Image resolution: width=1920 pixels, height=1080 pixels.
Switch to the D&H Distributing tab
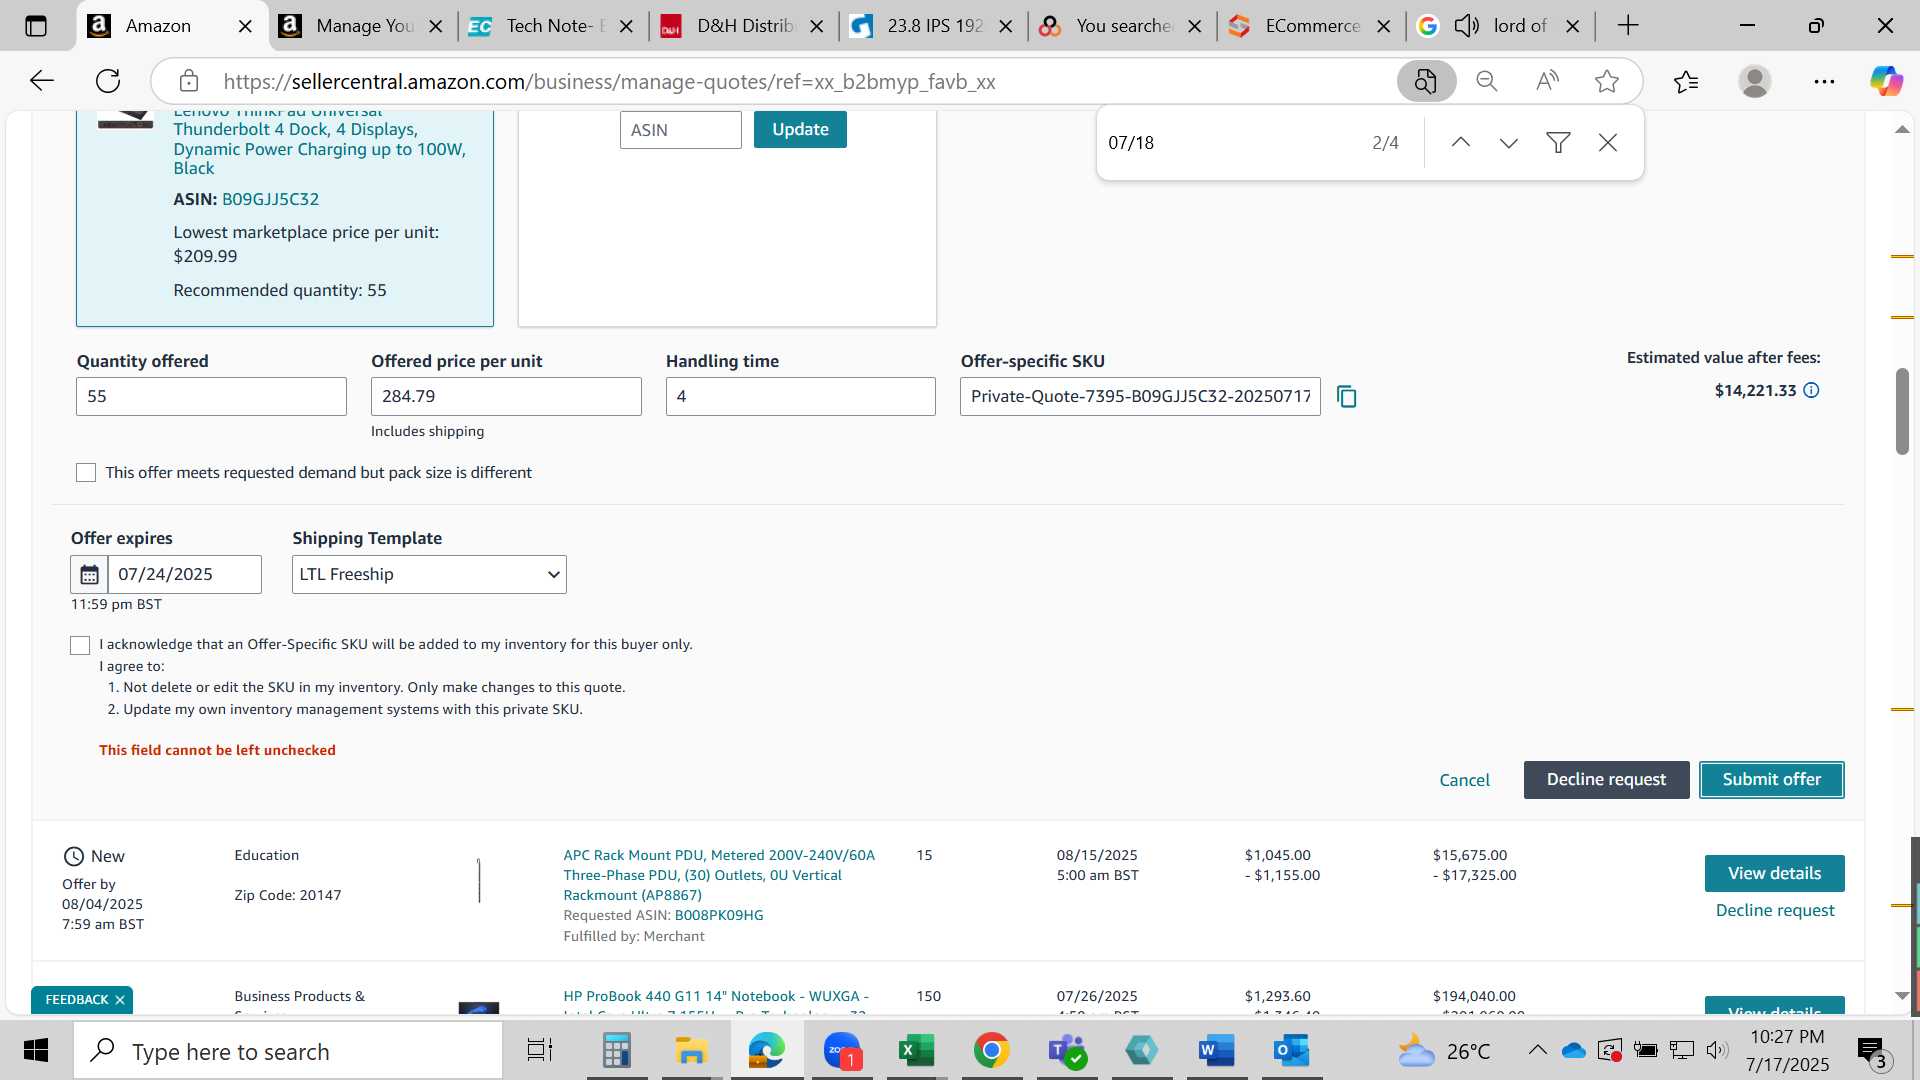point(745,26)
